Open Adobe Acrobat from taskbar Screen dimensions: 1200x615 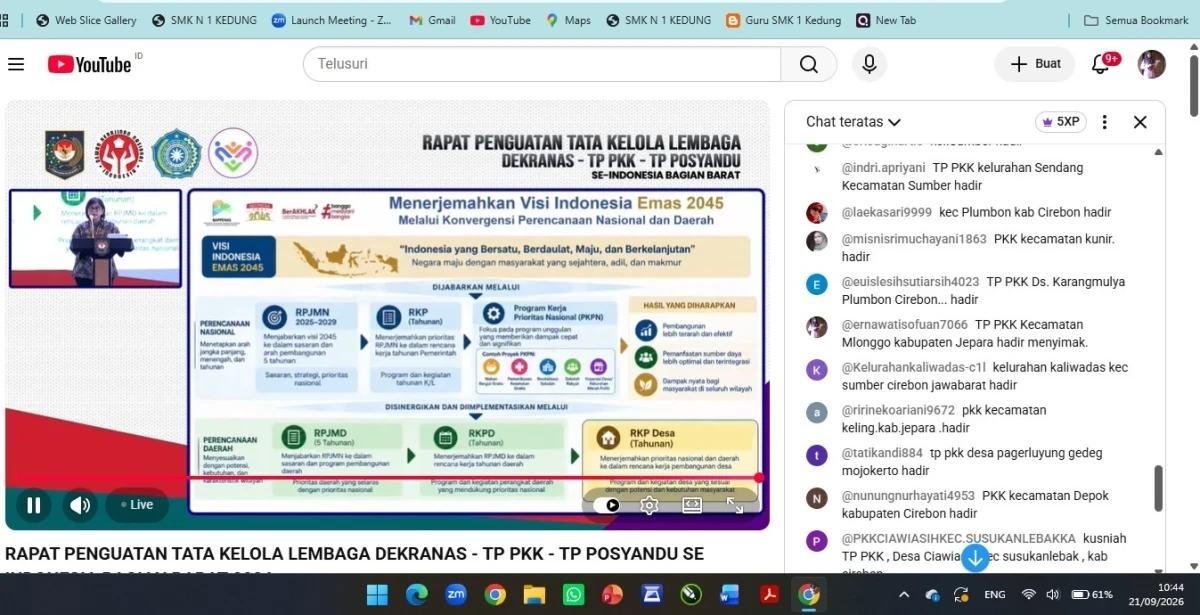pos(770,595)
